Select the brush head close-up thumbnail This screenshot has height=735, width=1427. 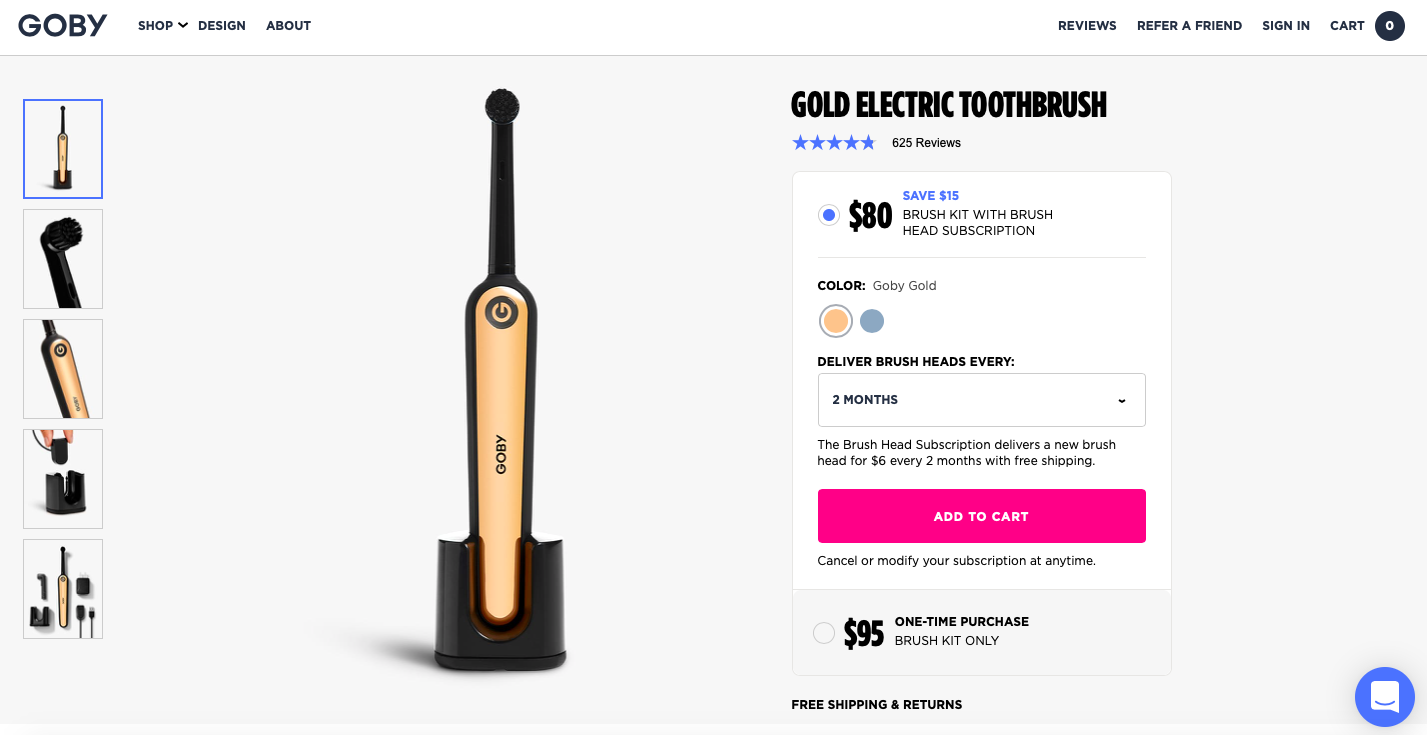63,259
